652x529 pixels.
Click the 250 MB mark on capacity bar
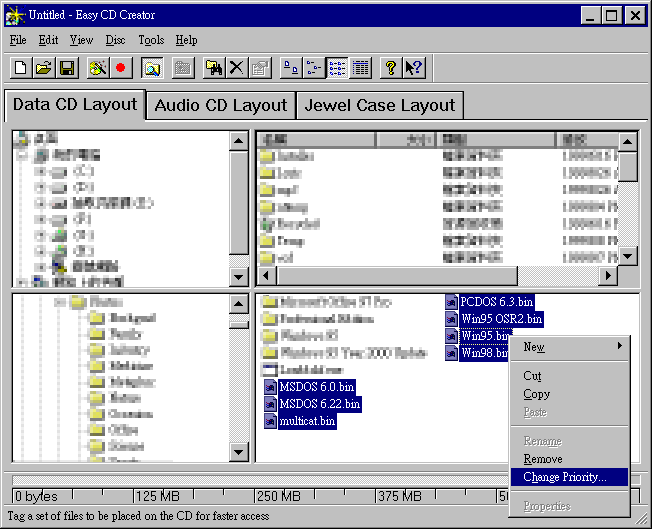279,496
